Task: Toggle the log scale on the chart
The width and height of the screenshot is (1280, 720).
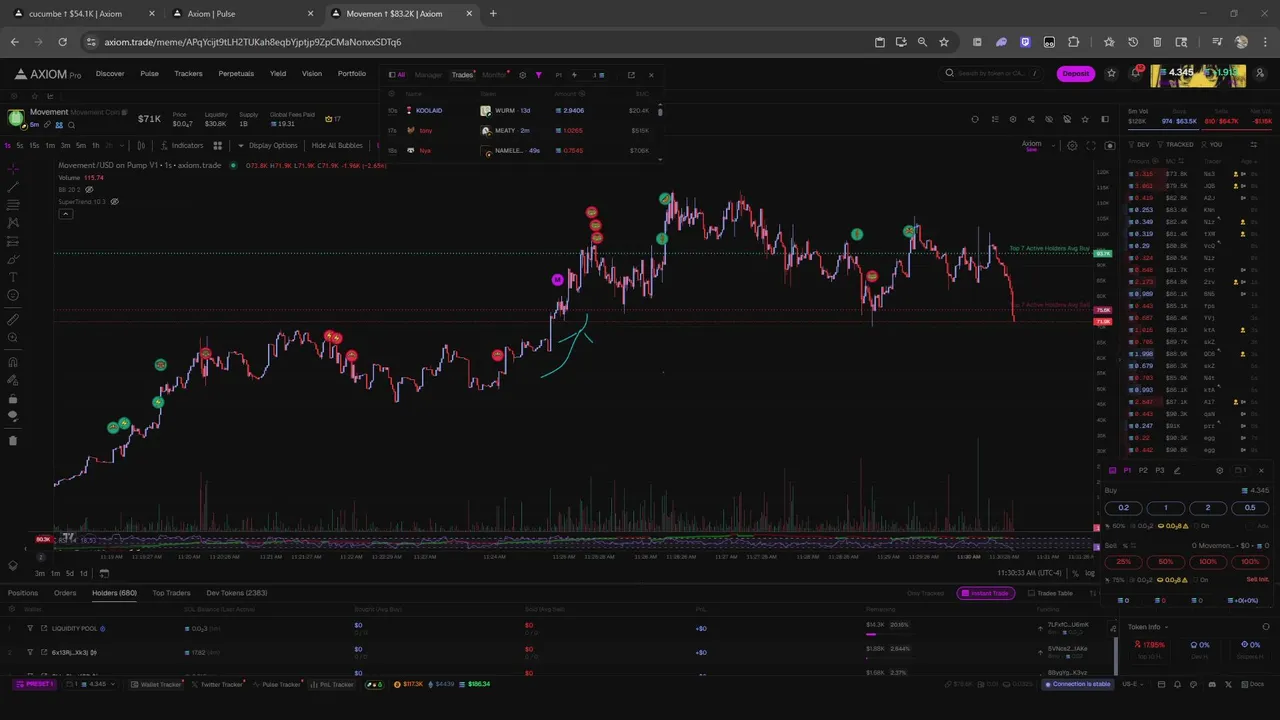Action: coord(1089,573)
